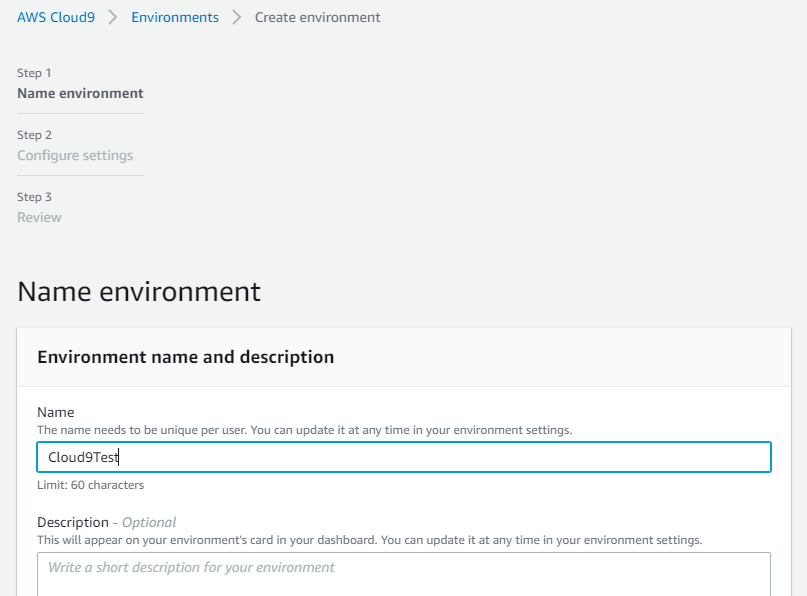The width and height of the screenshot is (807, 596).
Task: Go to Configure settings step
Action: [x=75, y=155]
